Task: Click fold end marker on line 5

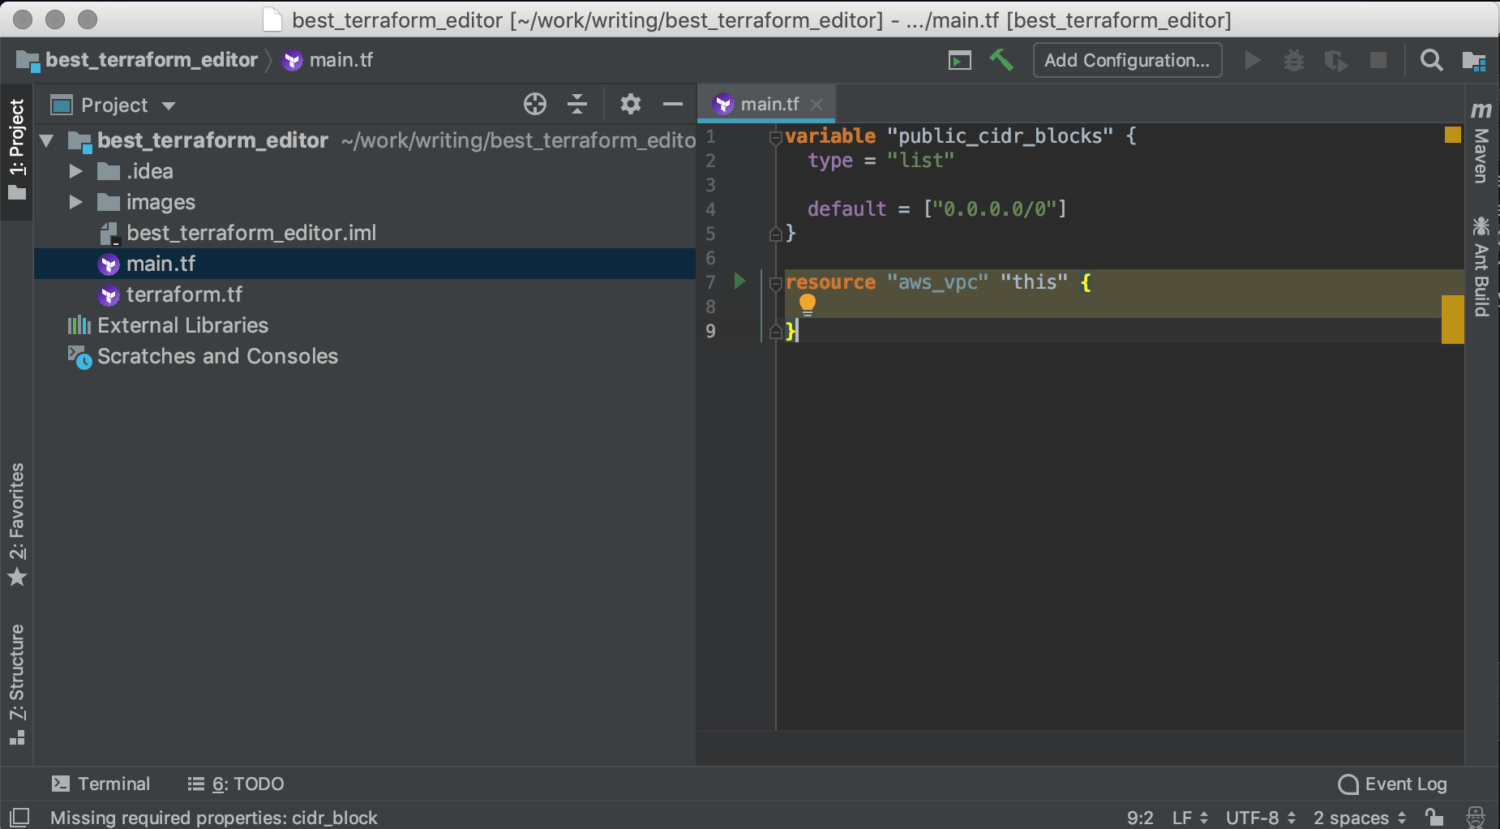Action: (775, 233)
